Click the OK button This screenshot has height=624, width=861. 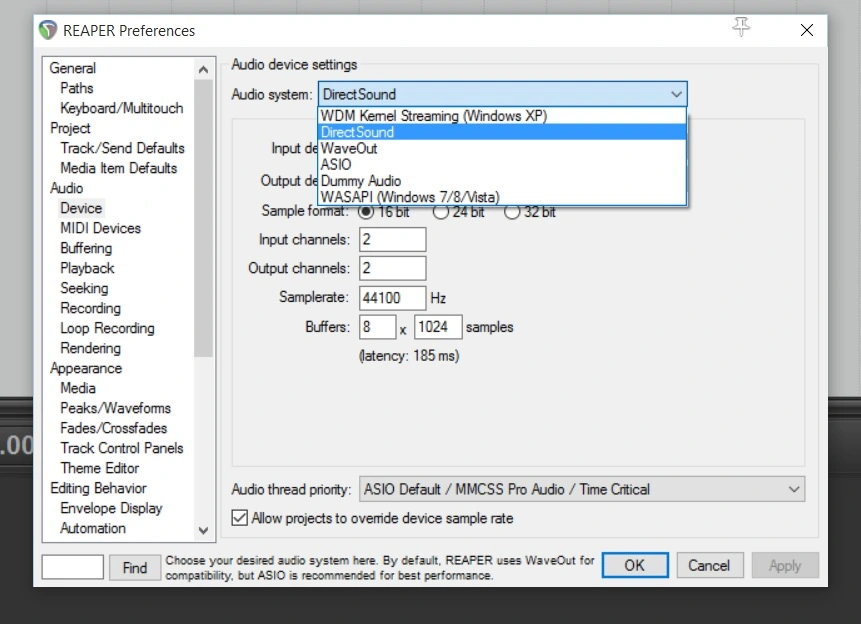635,565
